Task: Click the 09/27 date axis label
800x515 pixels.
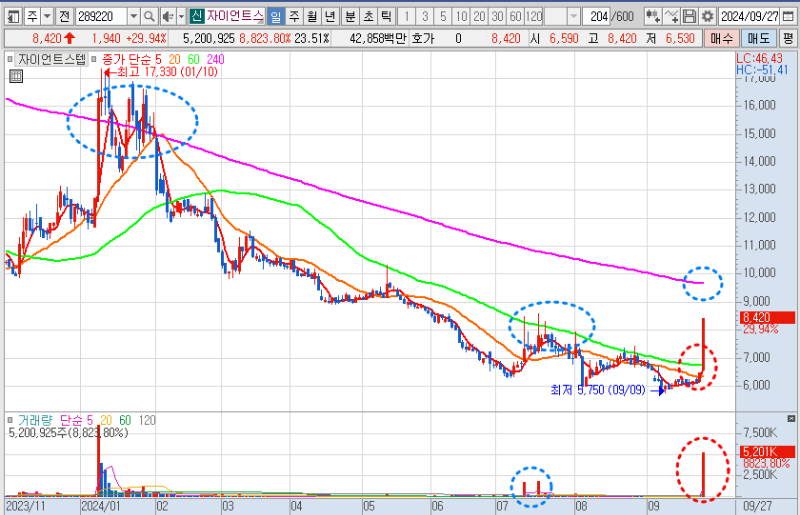Action: click(758, 506)
